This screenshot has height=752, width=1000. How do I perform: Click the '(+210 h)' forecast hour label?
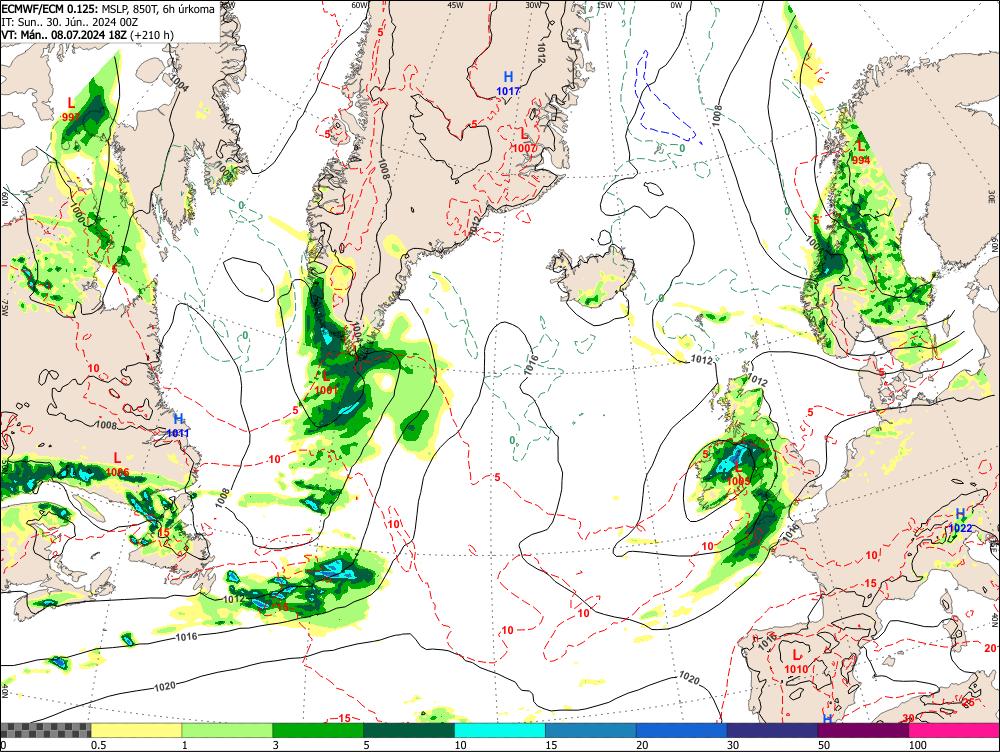click(151, 34)
